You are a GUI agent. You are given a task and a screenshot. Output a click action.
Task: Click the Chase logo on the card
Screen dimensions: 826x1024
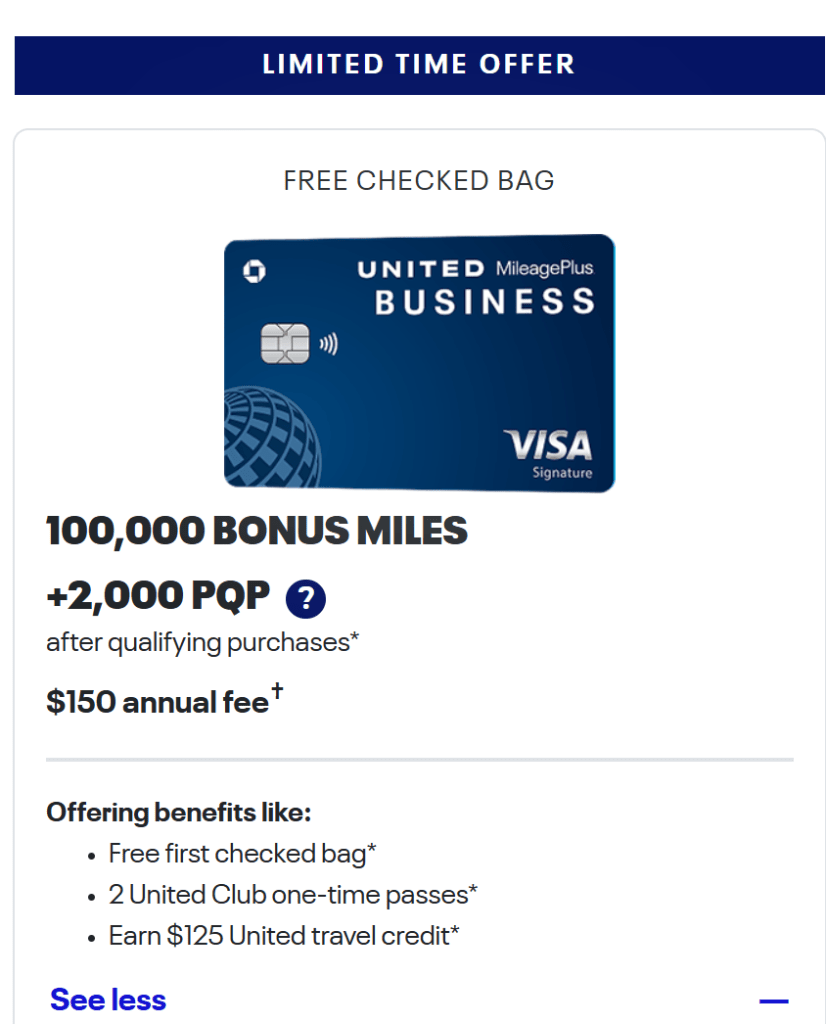click(x=254, y=272)
